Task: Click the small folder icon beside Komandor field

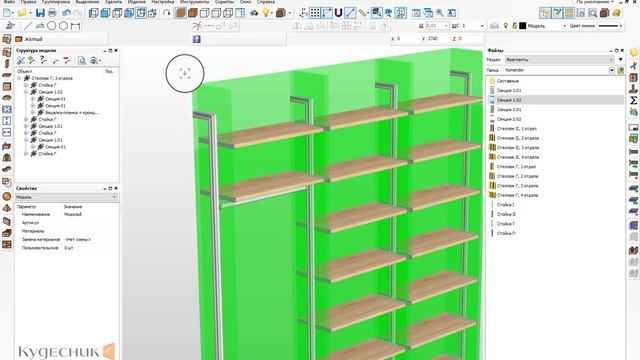Action: (x=620, y=71)
